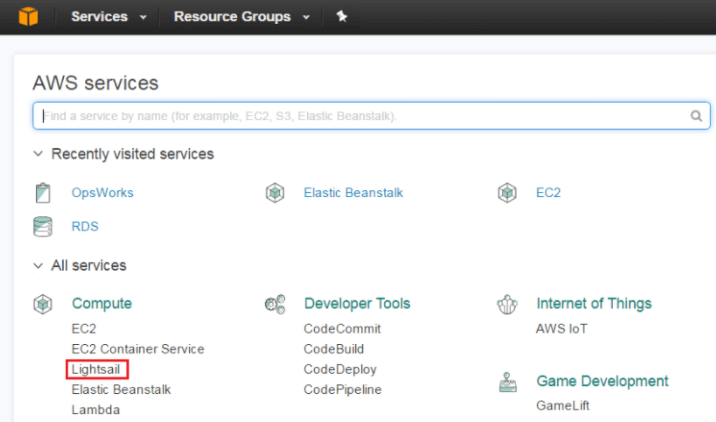Click the Services dropdown arrow

(x=143, y=17)
